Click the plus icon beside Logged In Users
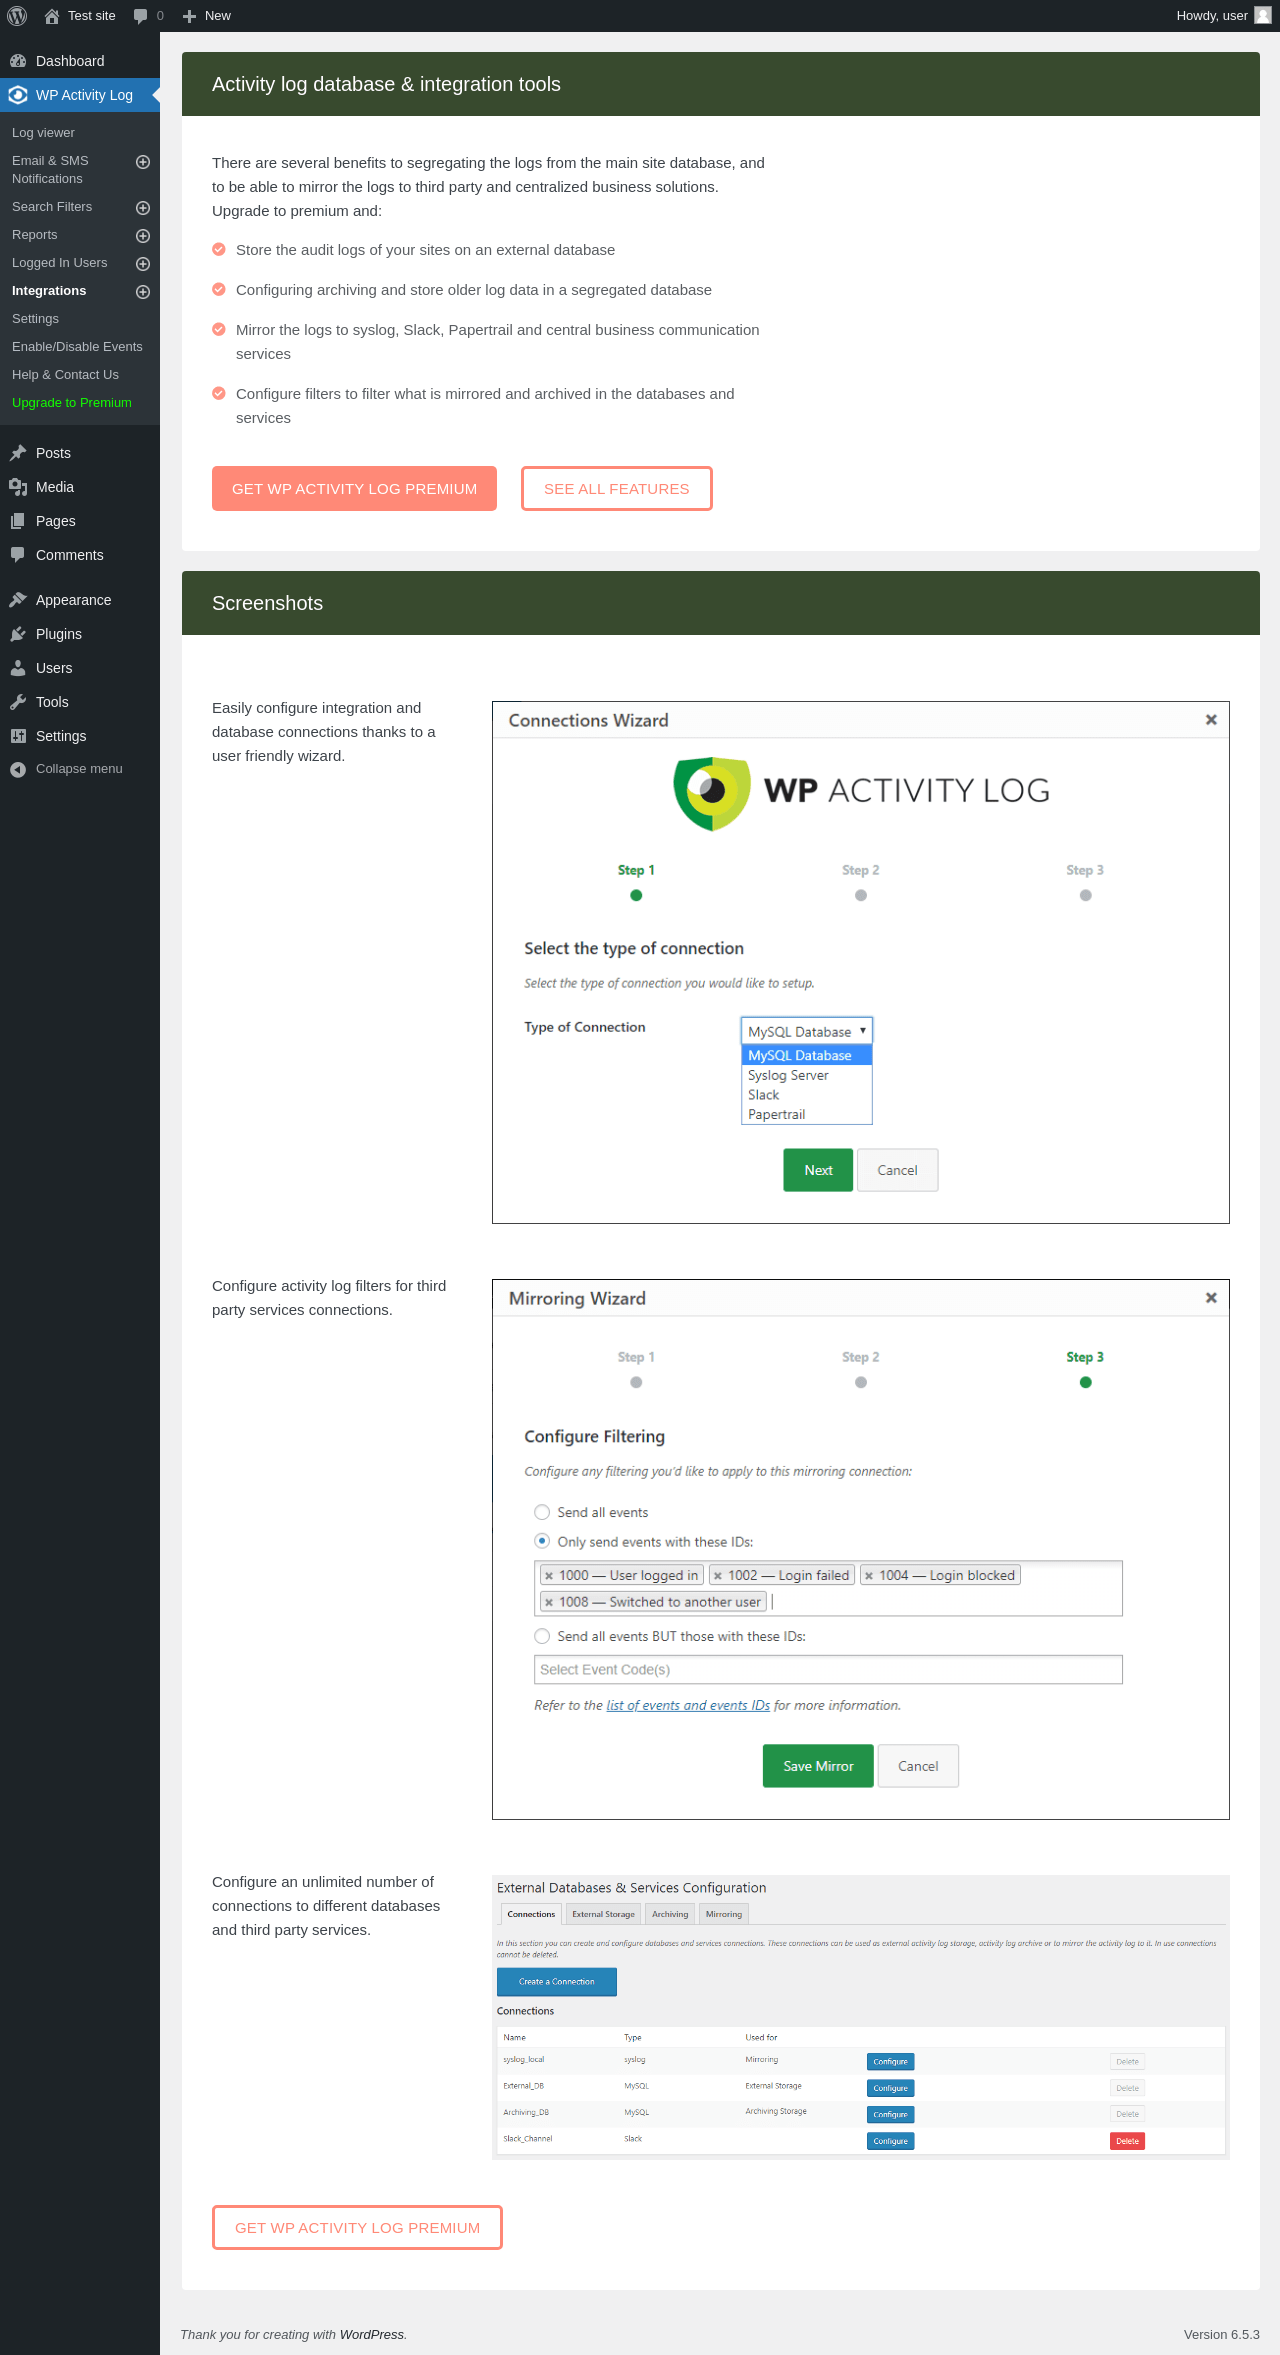This screenshot has width=1280, height=2355. pyautogui.click(x=143, y=264)
